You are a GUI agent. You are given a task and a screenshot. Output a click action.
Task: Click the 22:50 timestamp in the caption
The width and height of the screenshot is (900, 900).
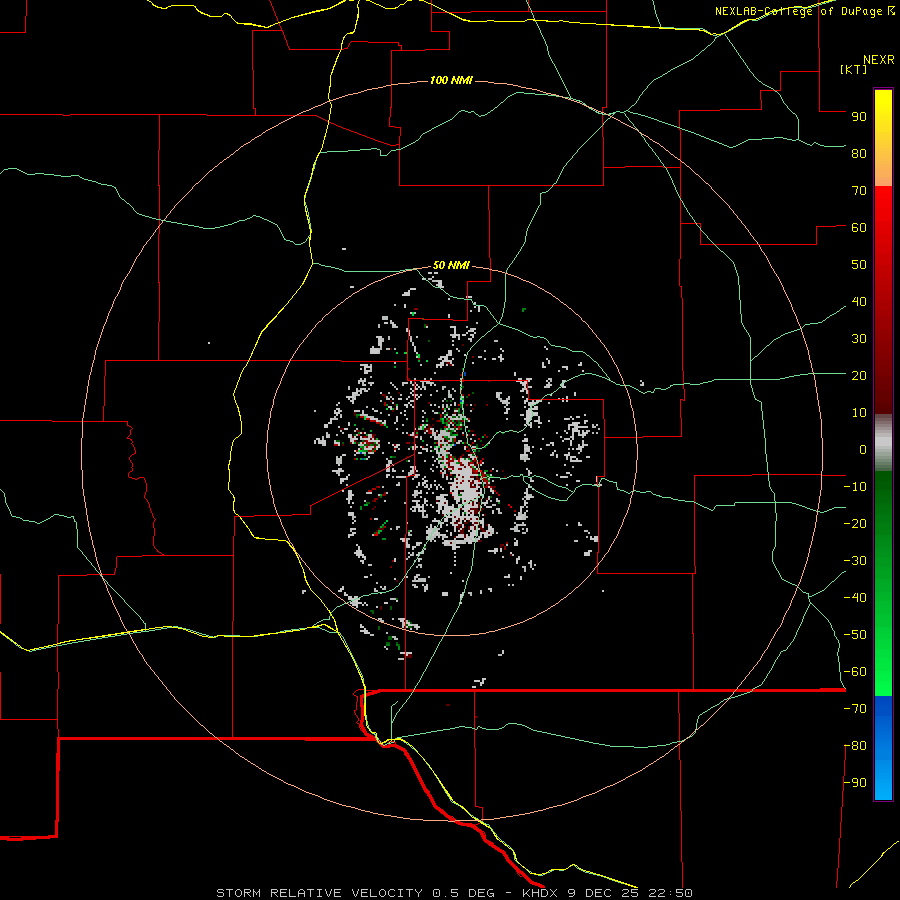point(670,893)
